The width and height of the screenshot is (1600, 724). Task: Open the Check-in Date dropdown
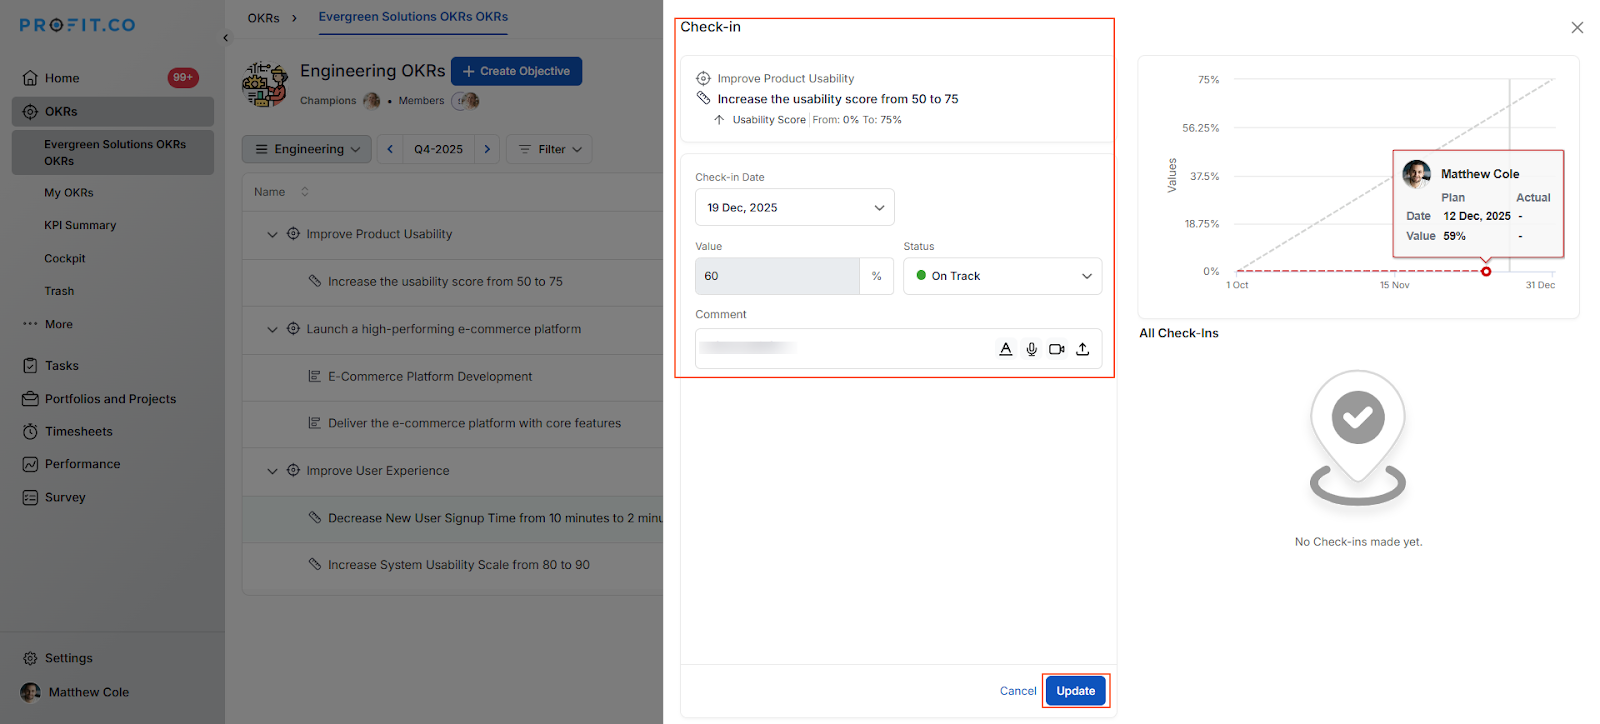coord(795,207)
